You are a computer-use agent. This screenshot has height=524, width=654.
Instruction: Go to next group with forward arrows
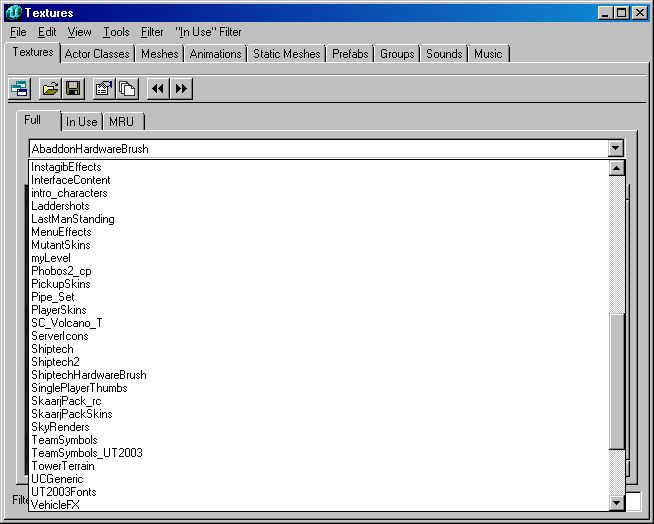tap(181, 88)
